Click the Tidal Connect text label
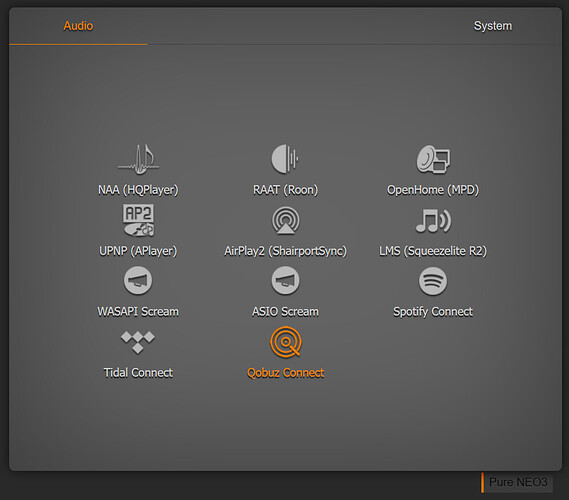 point(138,373)
